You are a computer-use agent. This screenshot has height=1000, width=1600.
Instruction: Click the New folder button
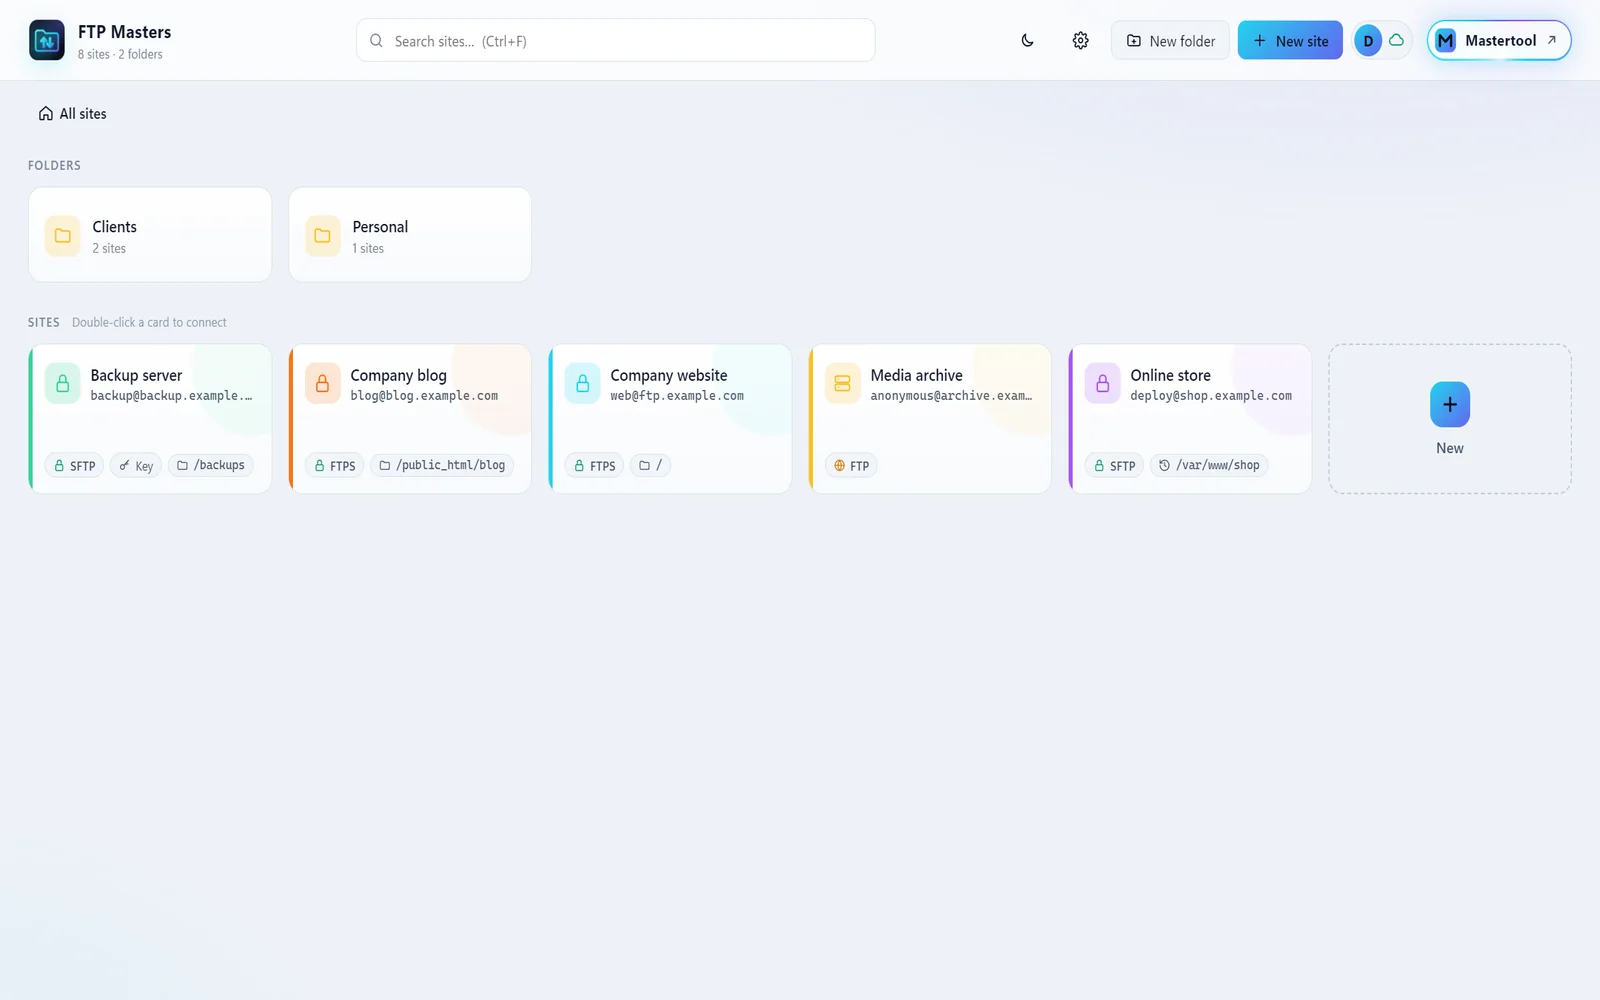[x=1170, y=41]
